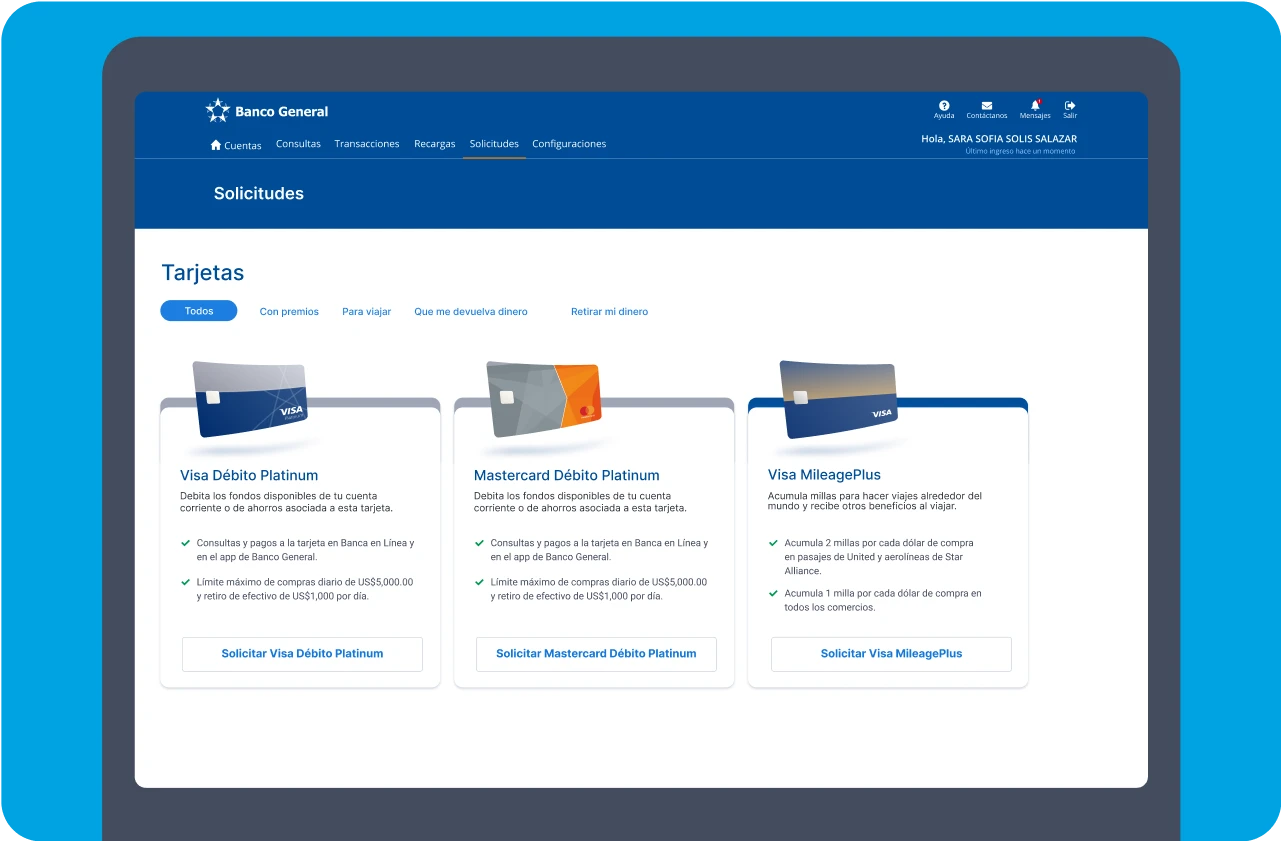Click the Mastercard Débito Platinum title

click(567, 476)
